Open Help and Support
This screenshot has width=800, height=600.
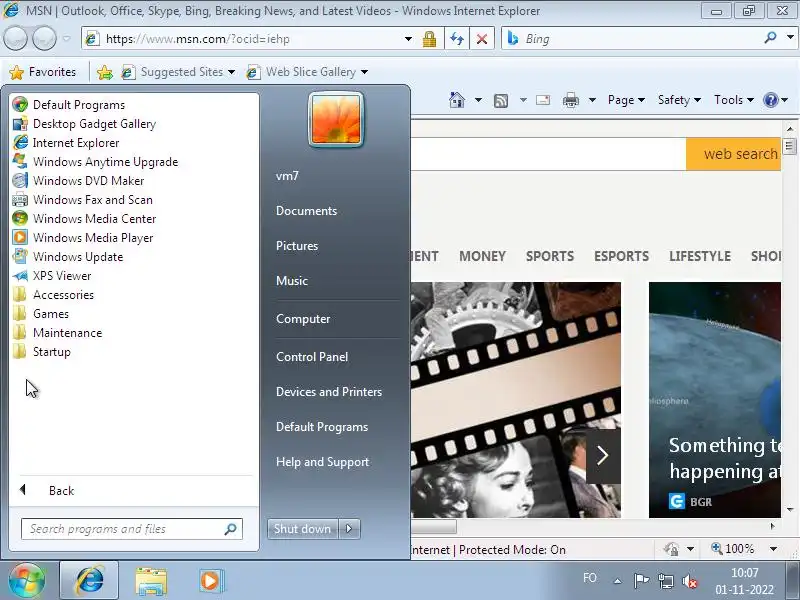322,462
